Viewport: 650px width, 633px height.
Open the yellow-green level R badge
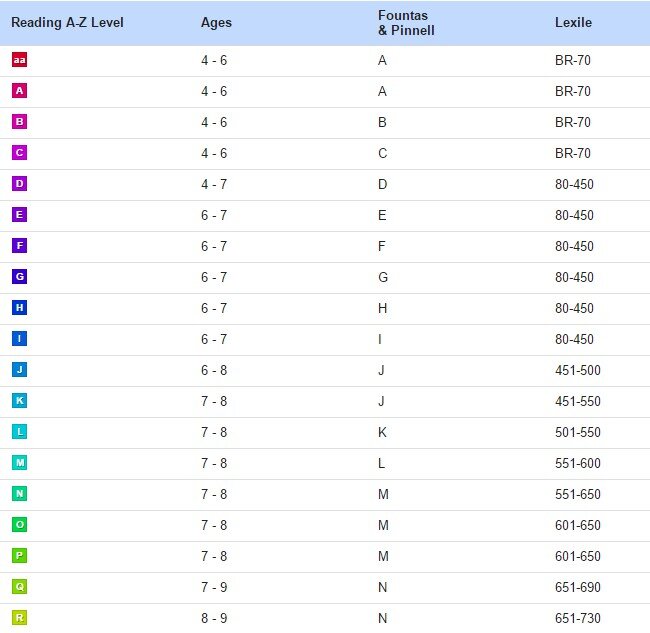[19, 618]
